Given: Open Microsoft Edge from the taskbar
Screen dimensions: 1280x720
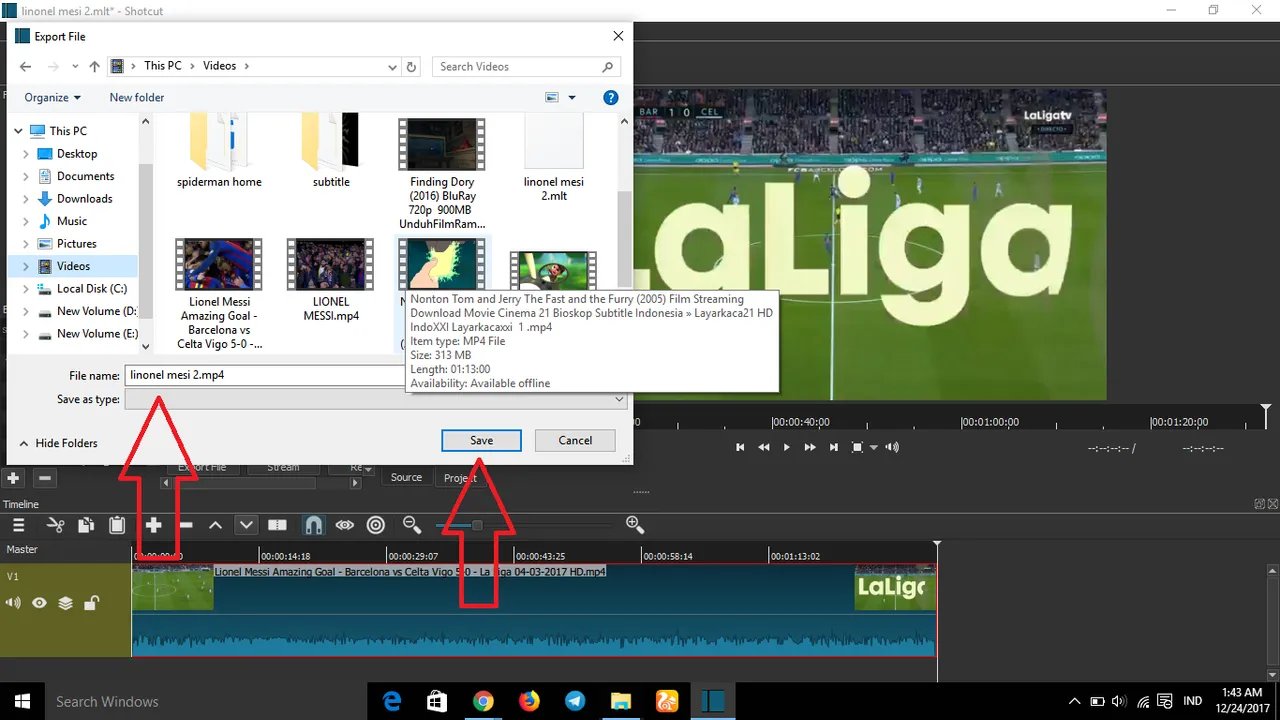Looking at the screenshot, I should [x=391, y=701].
